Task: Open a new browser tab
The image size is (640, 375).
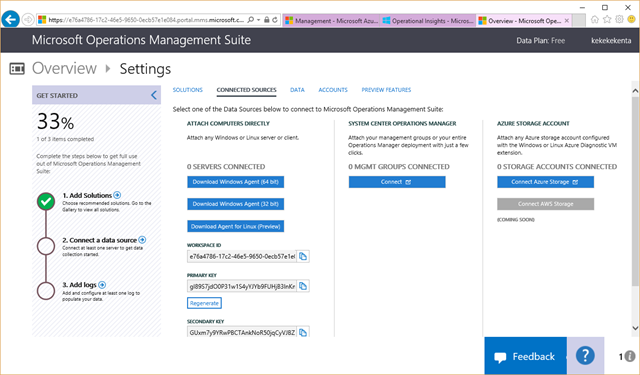Action: [579, 20]
